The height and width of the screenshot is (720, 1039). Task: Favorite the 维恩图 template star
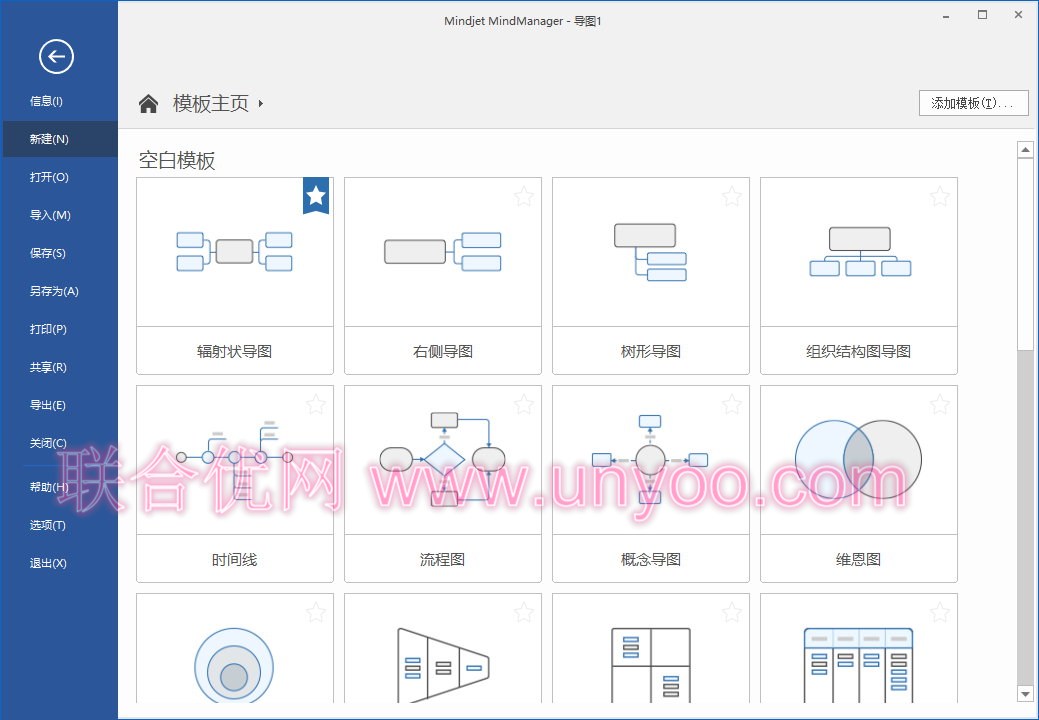940,404
